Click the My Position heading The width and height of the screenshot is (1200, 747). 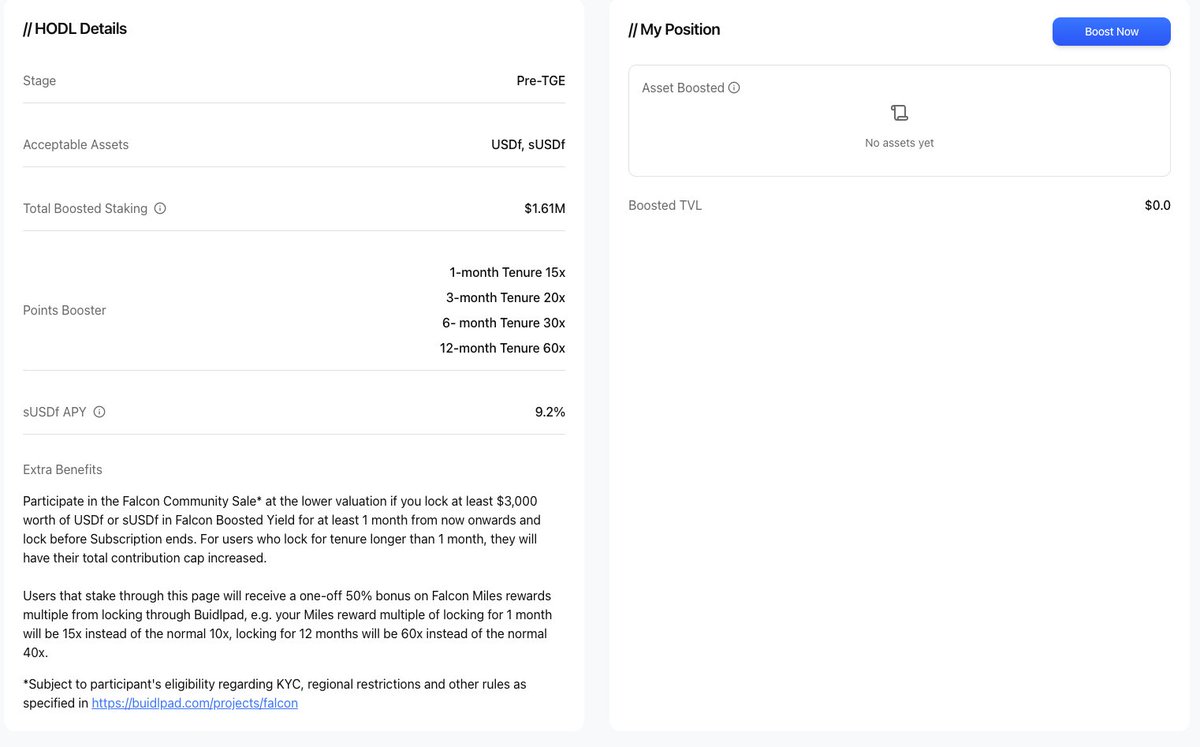click(674, 30)
